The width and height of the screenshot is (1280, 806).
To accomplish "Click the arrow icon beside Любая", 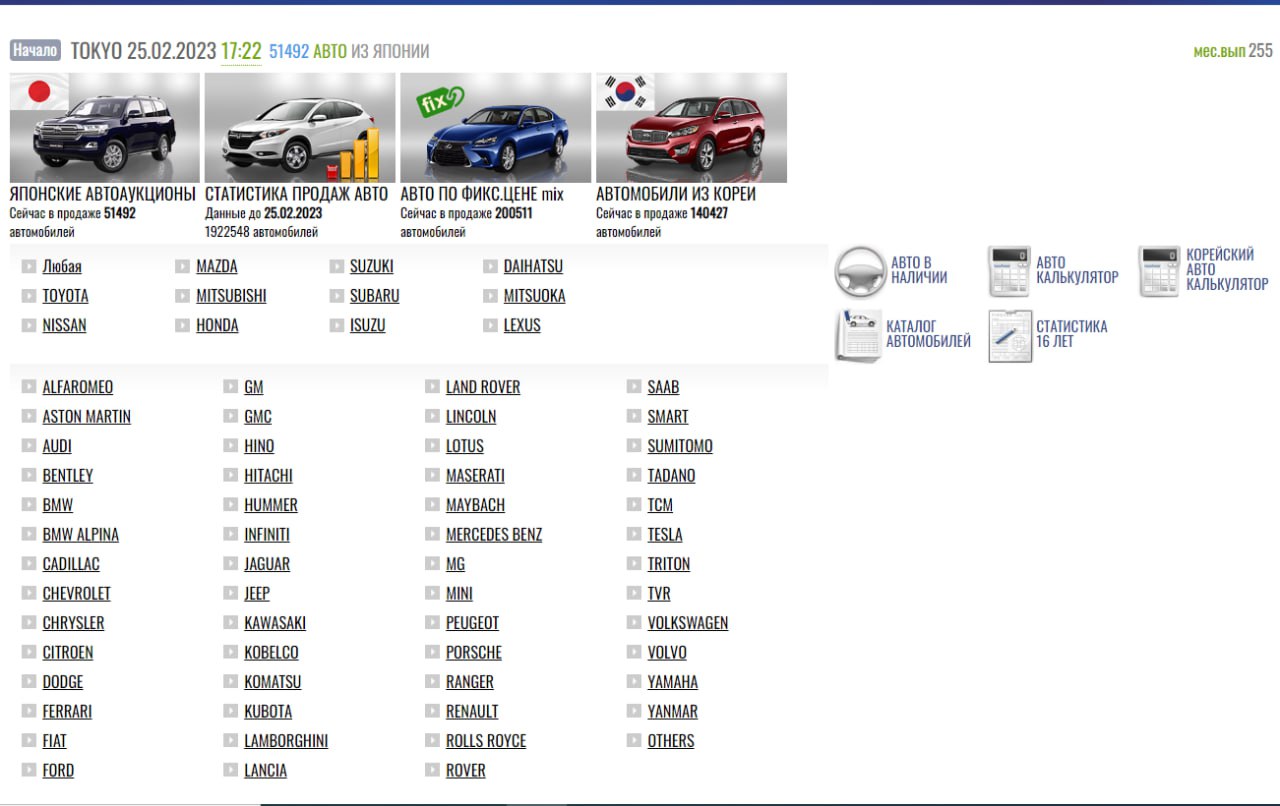I will tap(29, 267).
